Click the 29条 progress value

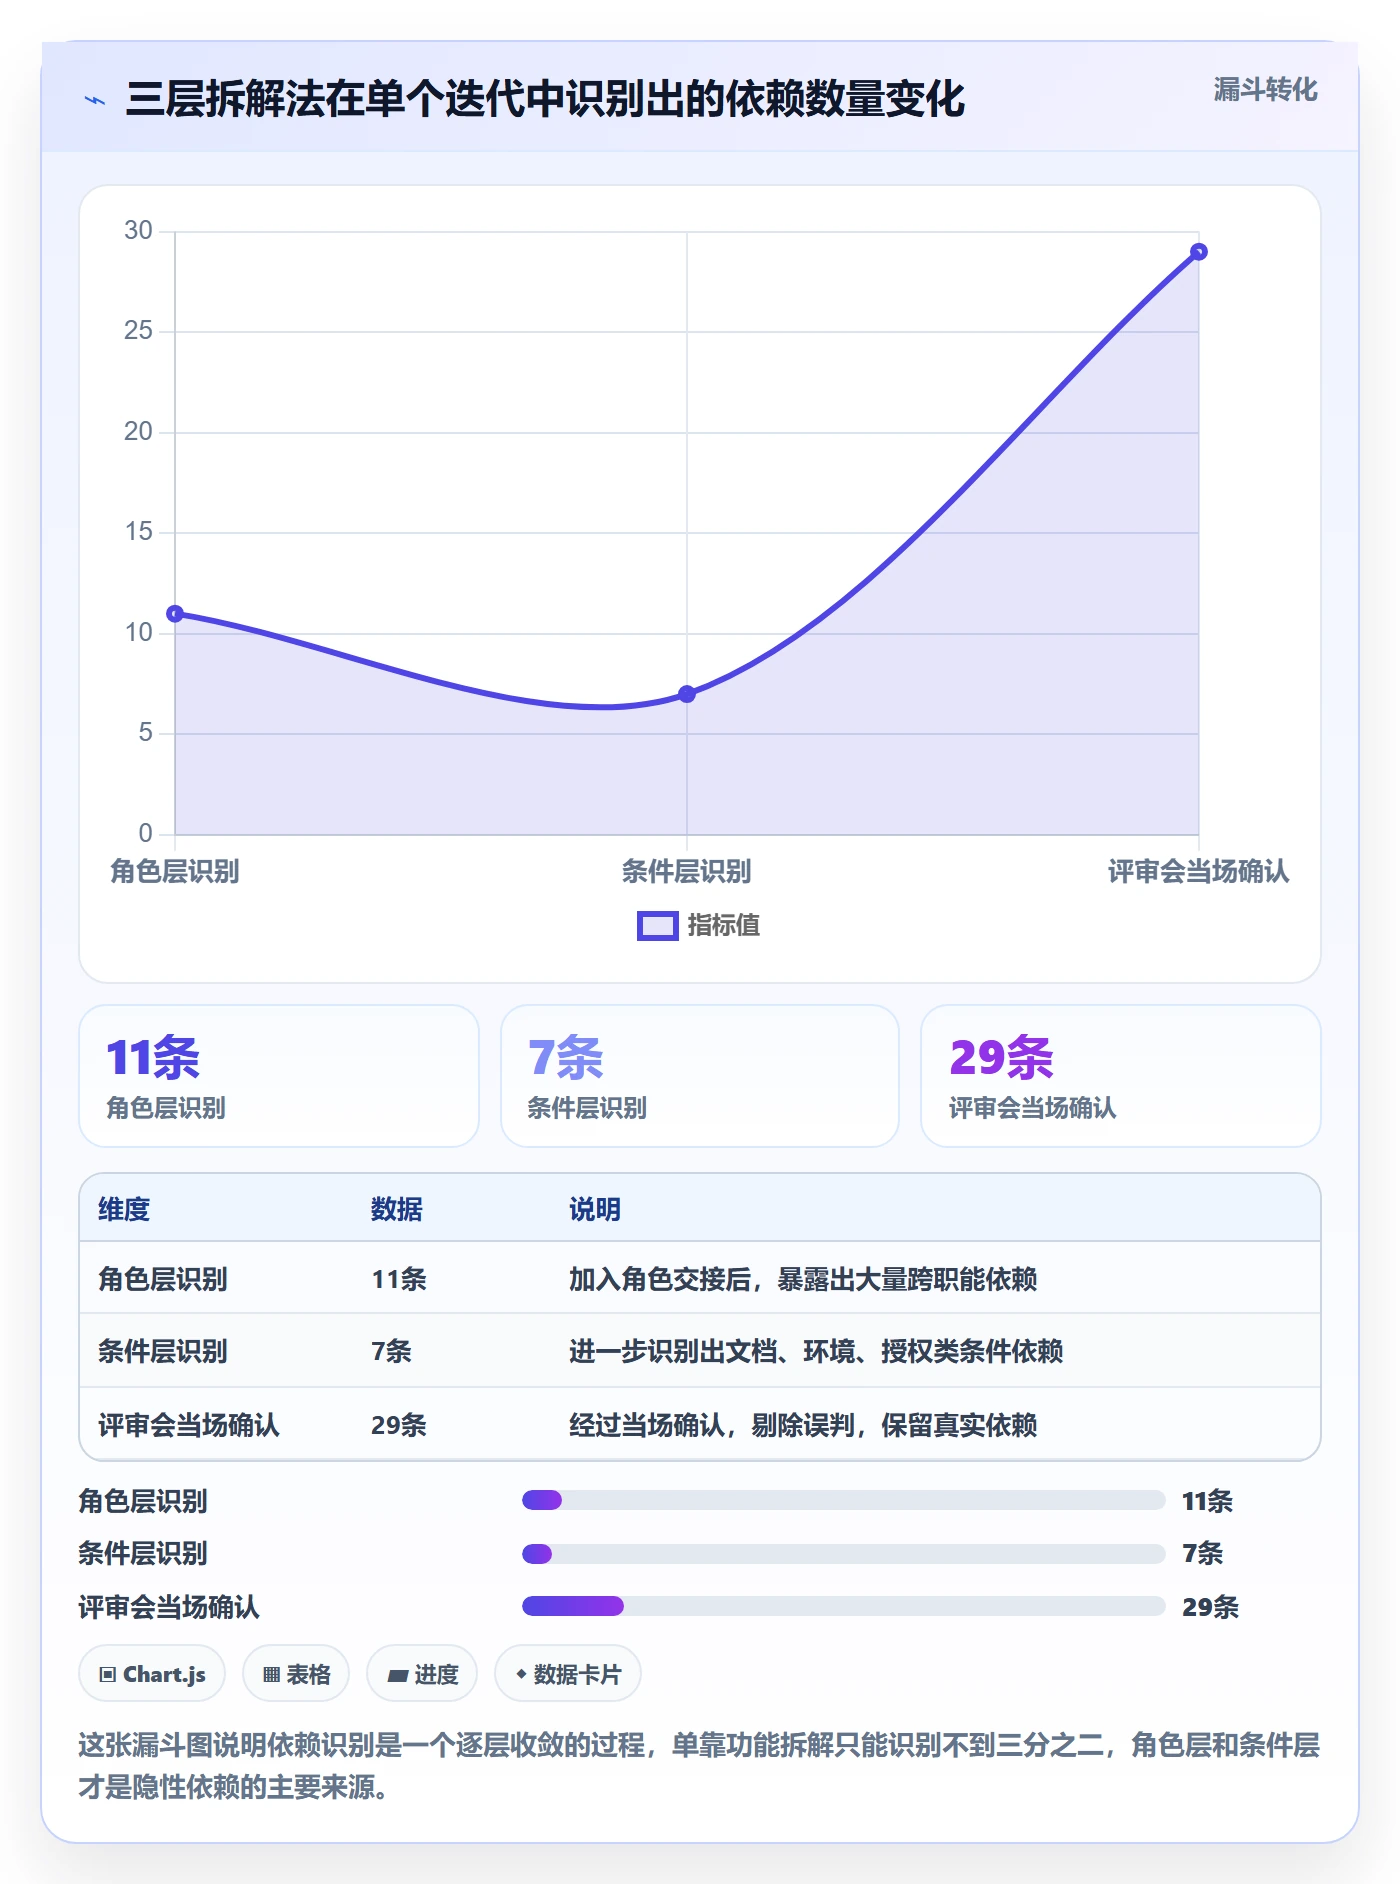pos(1211,1607)
